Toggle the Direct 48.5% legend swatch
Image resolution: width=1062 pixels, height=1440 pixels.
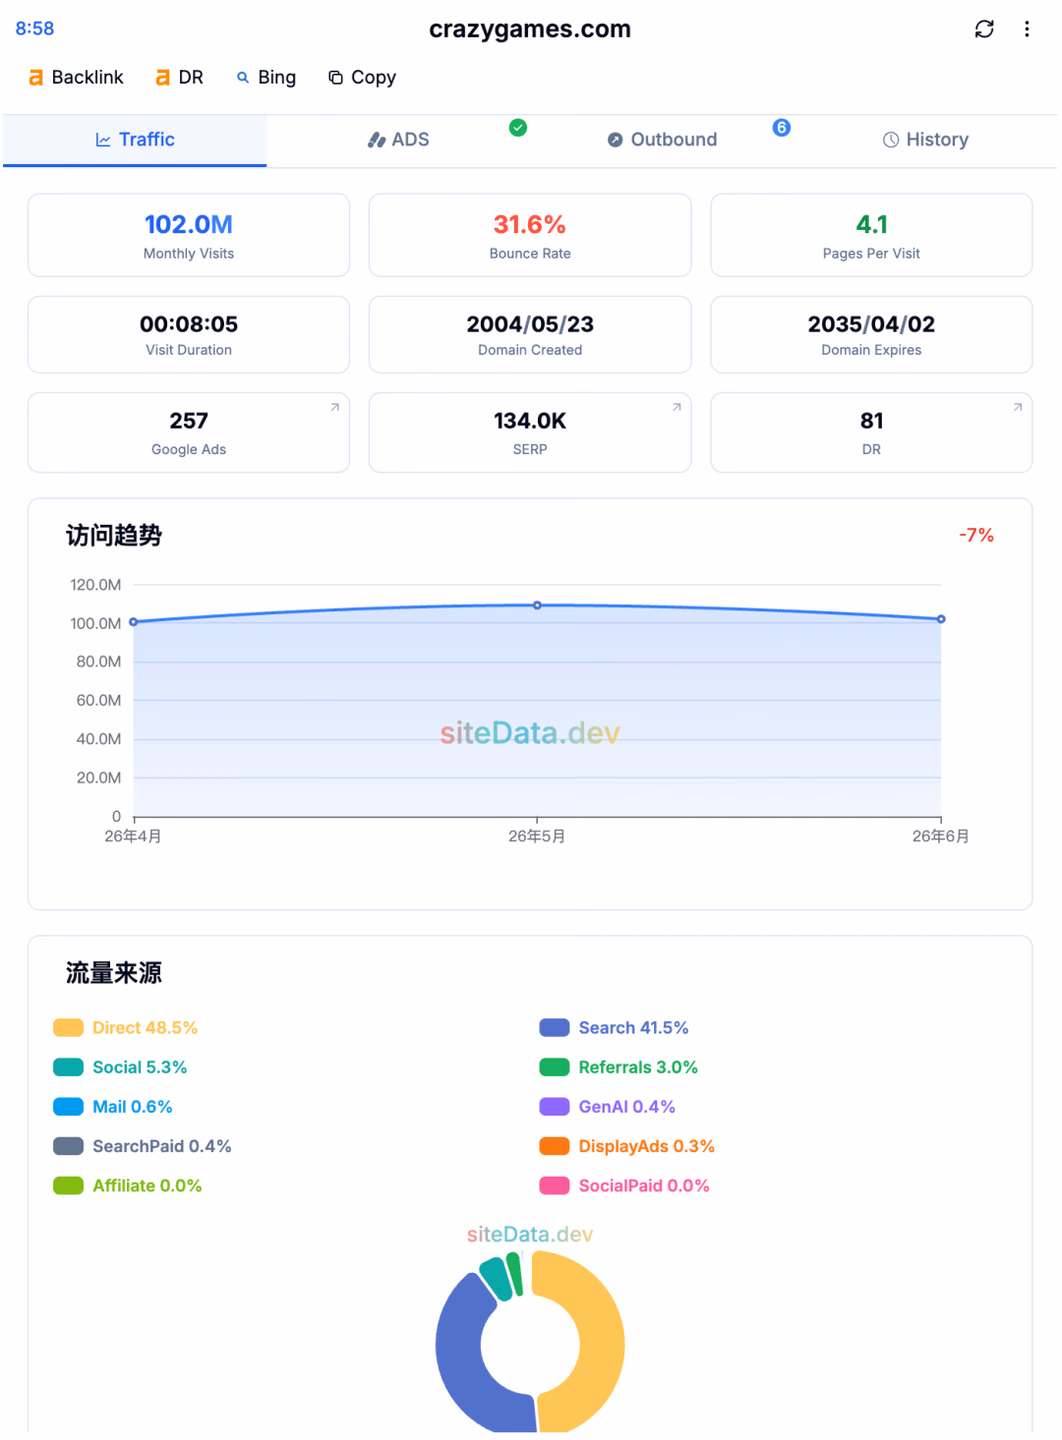click(68, 1028)
